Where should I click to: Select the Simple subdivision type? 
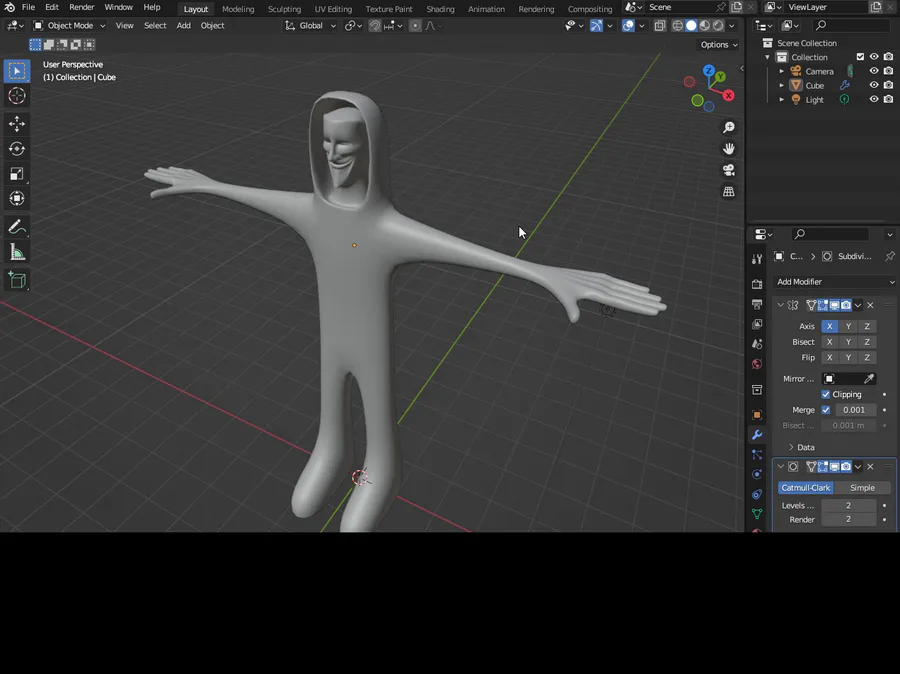click(862, 488)
